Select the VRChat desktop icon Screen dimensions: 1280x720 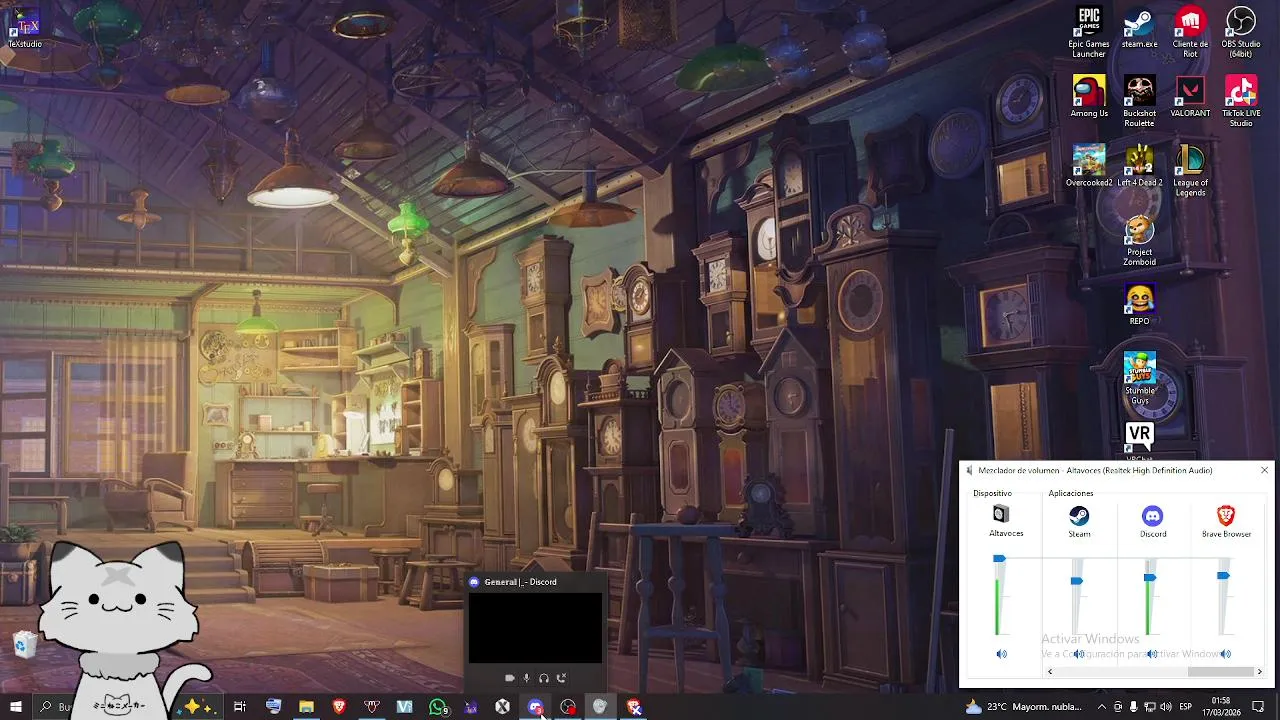(1139, 441)
